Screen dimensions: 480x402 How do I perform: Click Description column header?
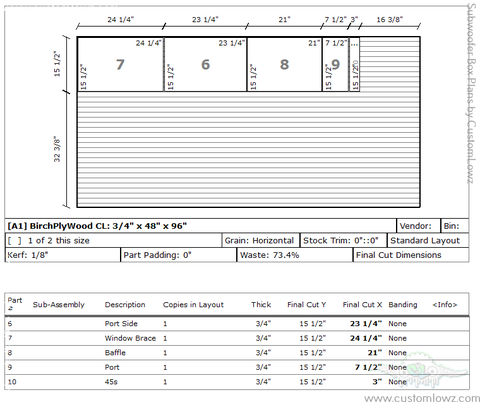click(125, 305)
